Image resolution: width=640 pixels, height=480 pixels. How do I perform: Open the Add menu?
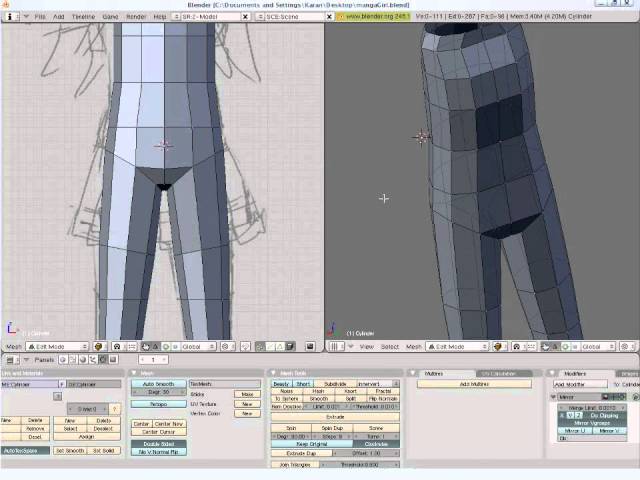[x=59, y=16]
